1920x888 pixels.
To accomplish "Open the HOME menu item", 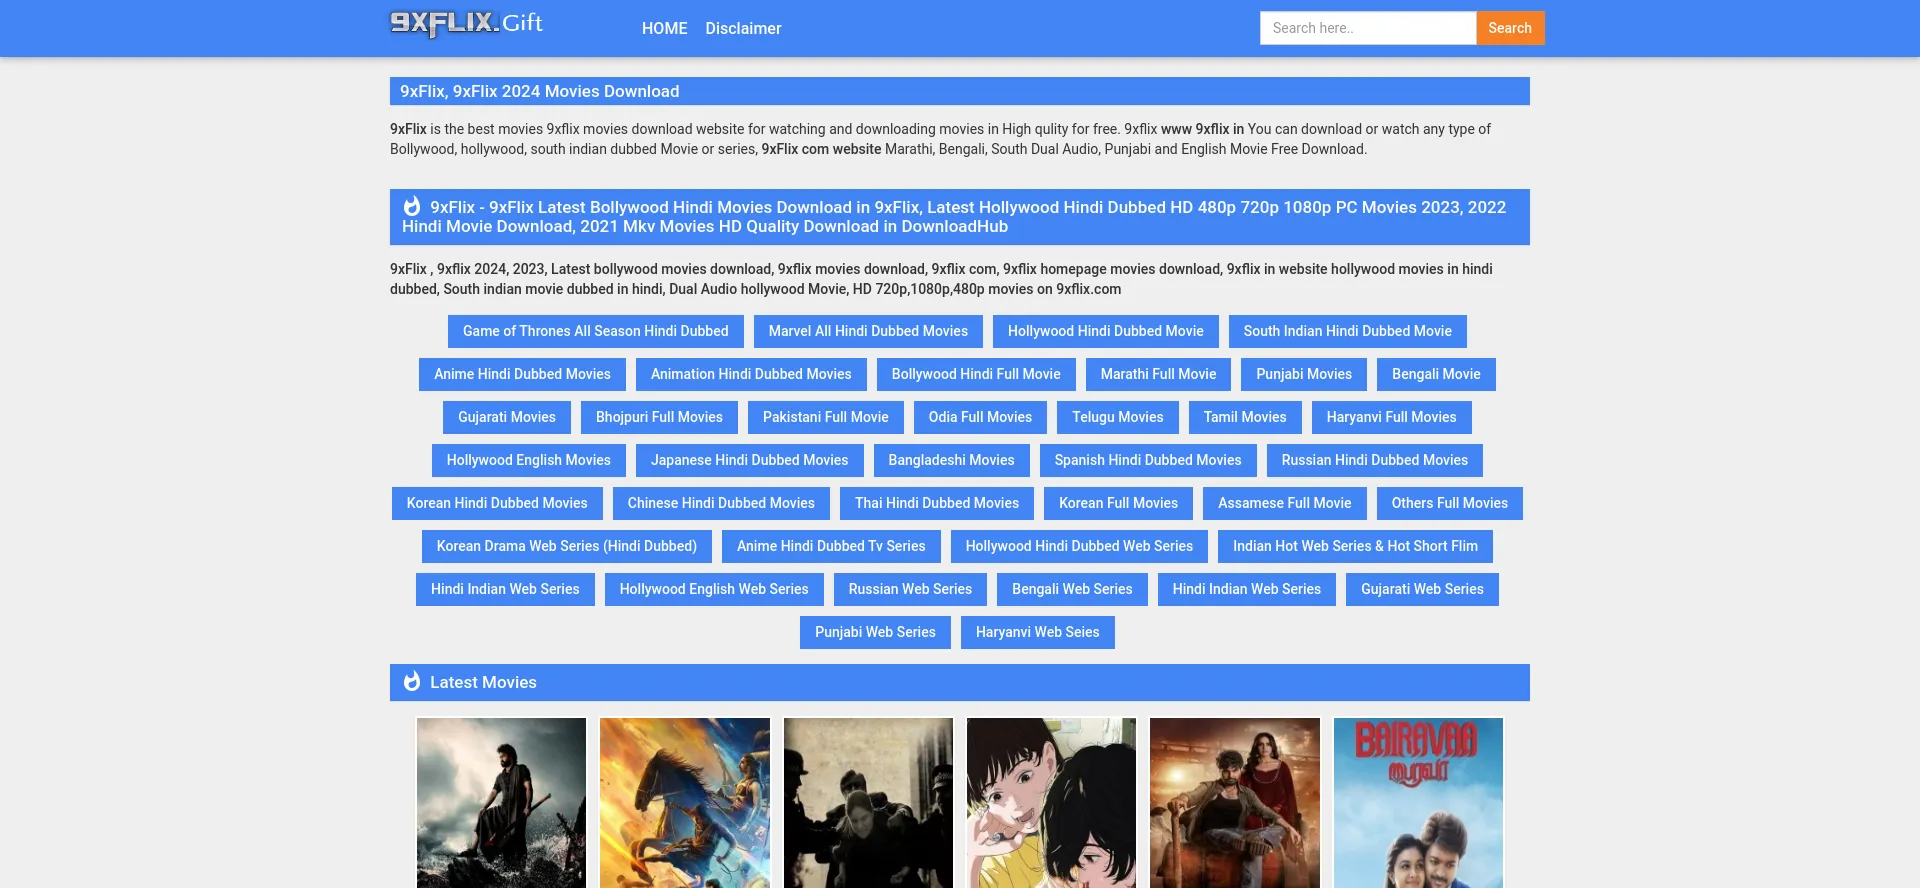I will pyautogui.click(x=665, y=28).
